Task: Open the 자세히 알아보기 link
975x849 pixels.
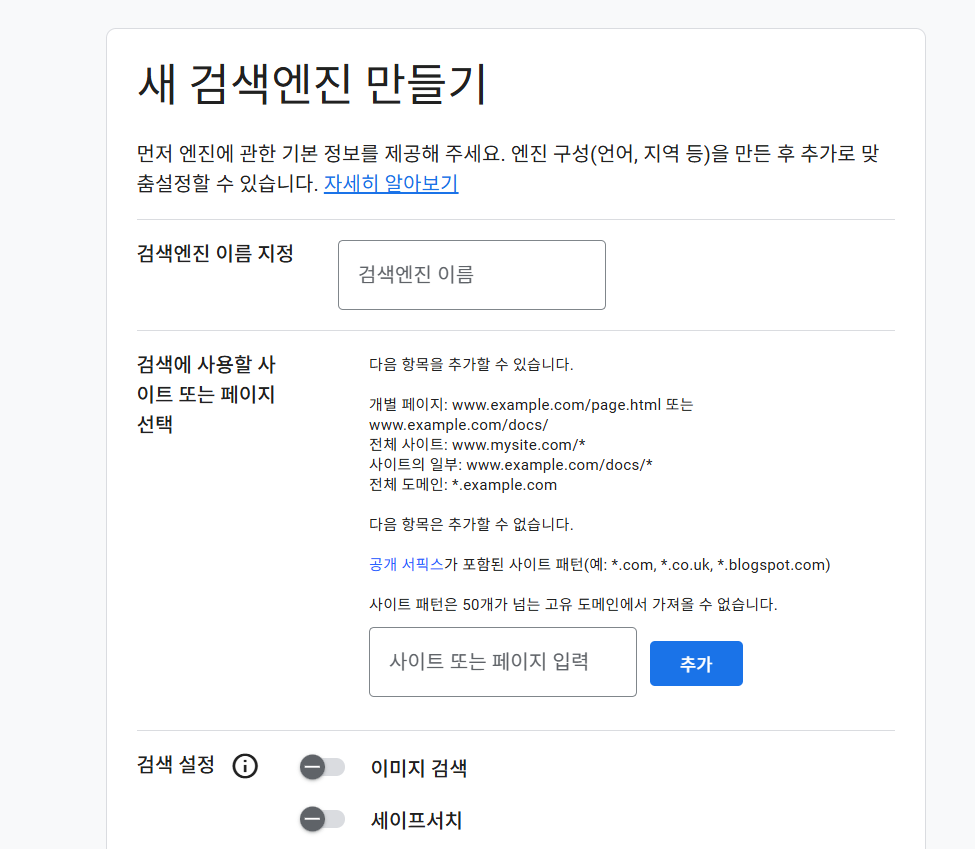Action: point(391,183)
